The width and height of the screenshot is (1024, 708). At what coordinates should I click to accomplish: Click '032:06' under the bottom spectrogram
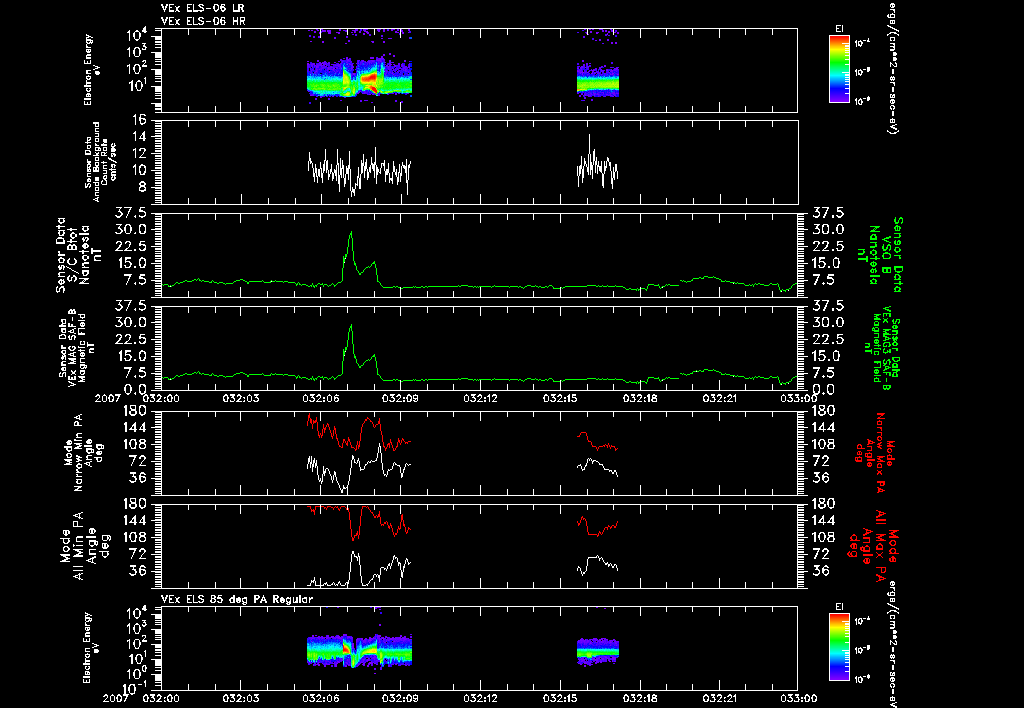tap(321, 698)
